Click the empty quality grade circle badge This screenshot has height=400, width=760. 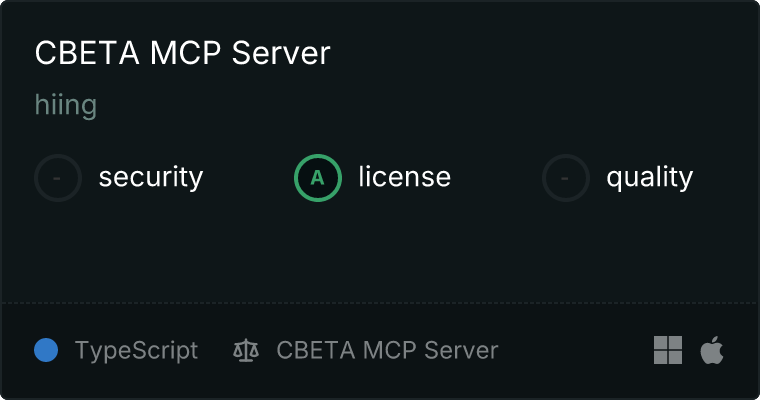coord(566,178)
